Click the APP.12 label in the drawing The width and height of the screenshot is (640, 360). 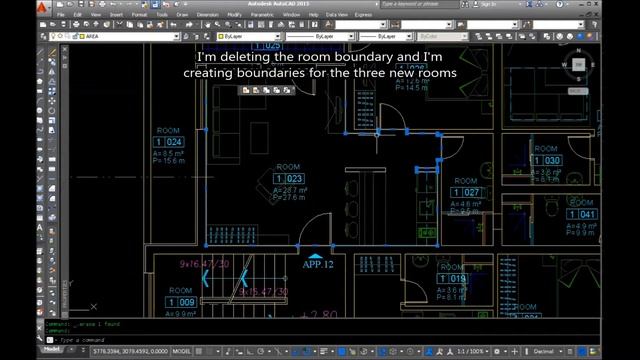[x=318, y=264]
